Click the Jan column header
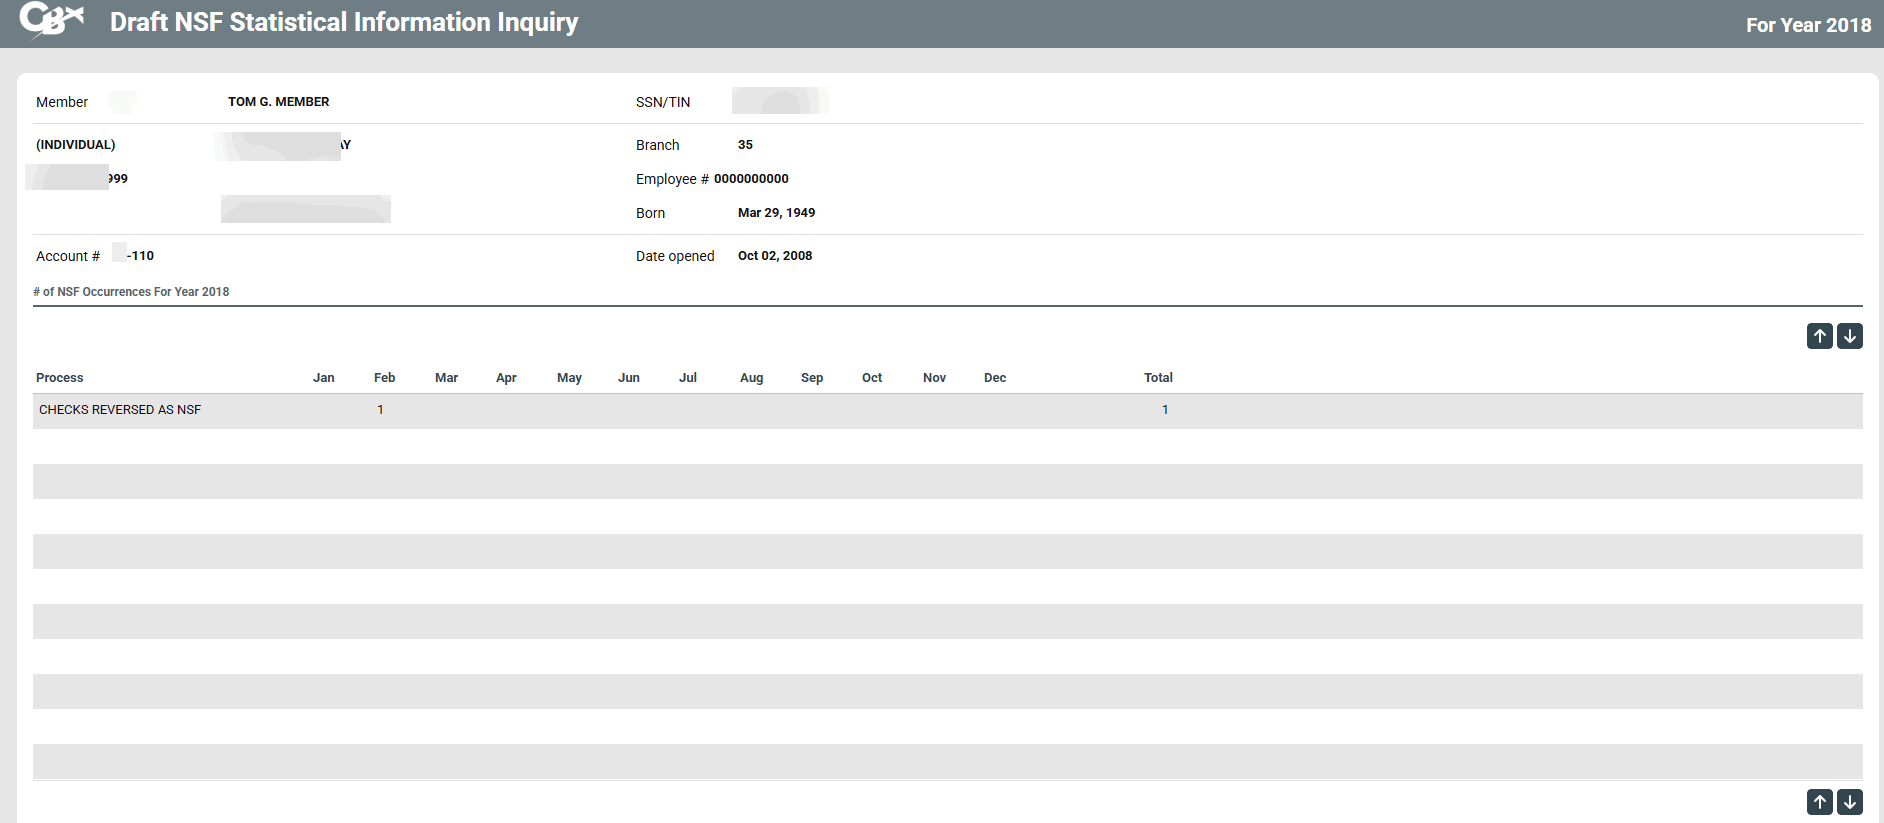The width and height of the screenshot is (1884, 823). [323, 378]
